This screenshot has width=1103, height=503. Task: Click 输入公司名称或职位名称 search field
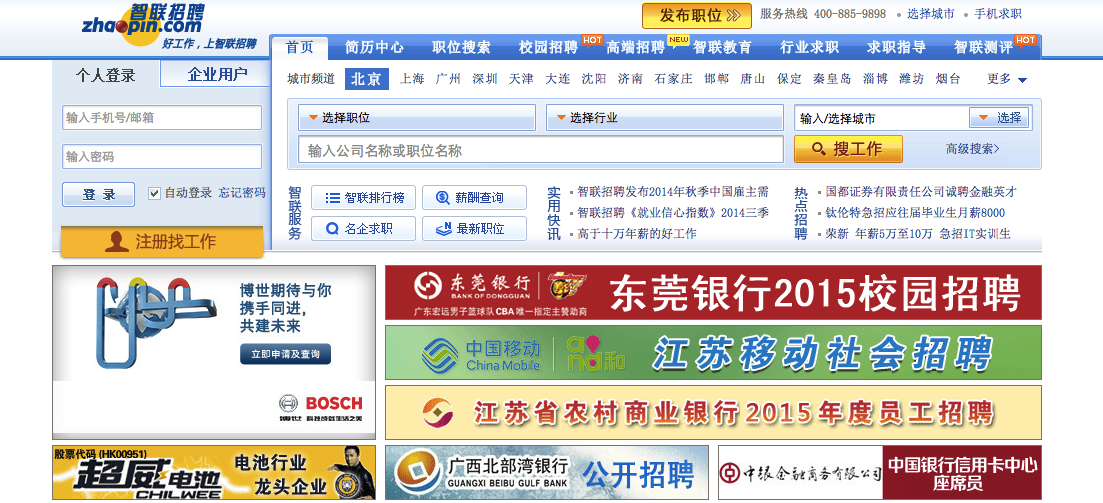(x=541, y=150)
